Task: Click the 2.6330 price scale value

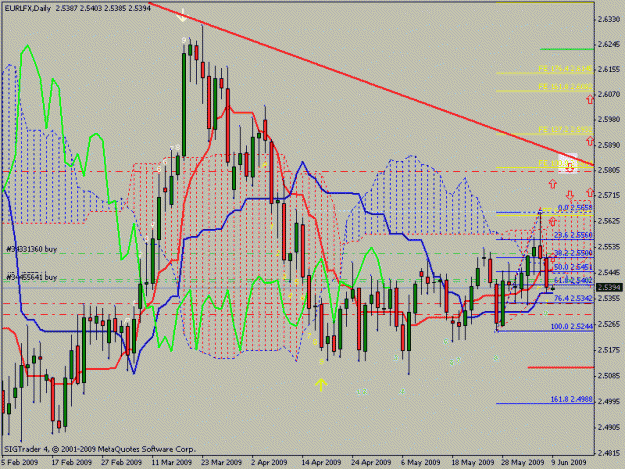Action: (x=610, y=19)
